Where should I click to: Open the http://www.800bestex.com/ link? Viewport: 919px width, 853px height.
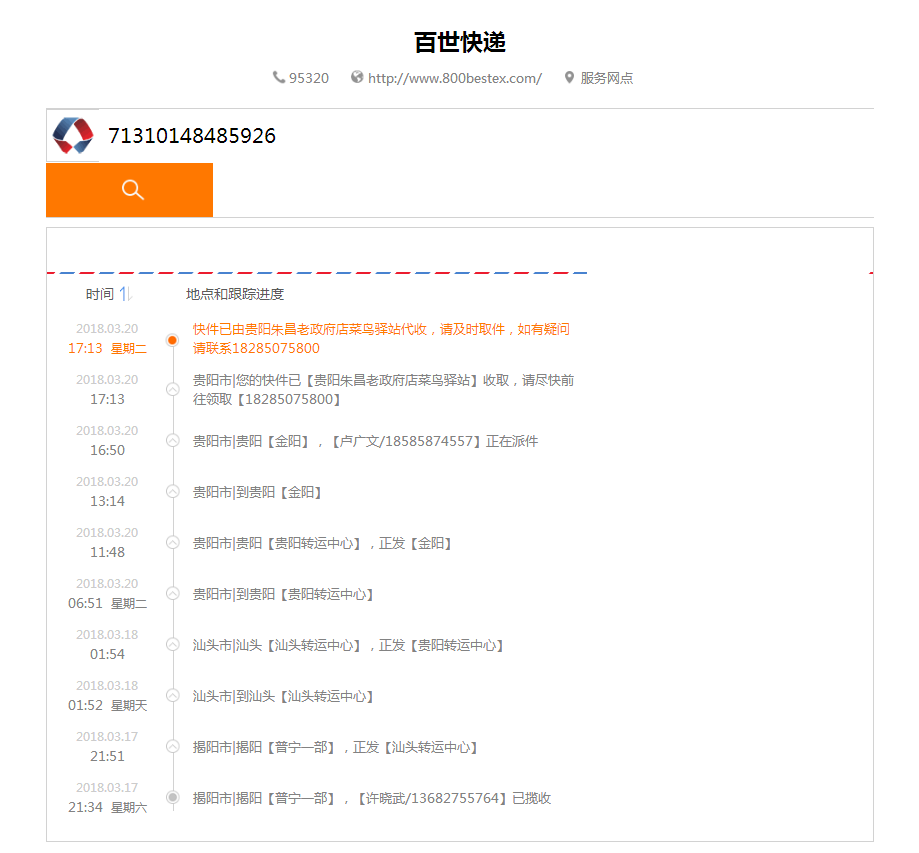455,78
